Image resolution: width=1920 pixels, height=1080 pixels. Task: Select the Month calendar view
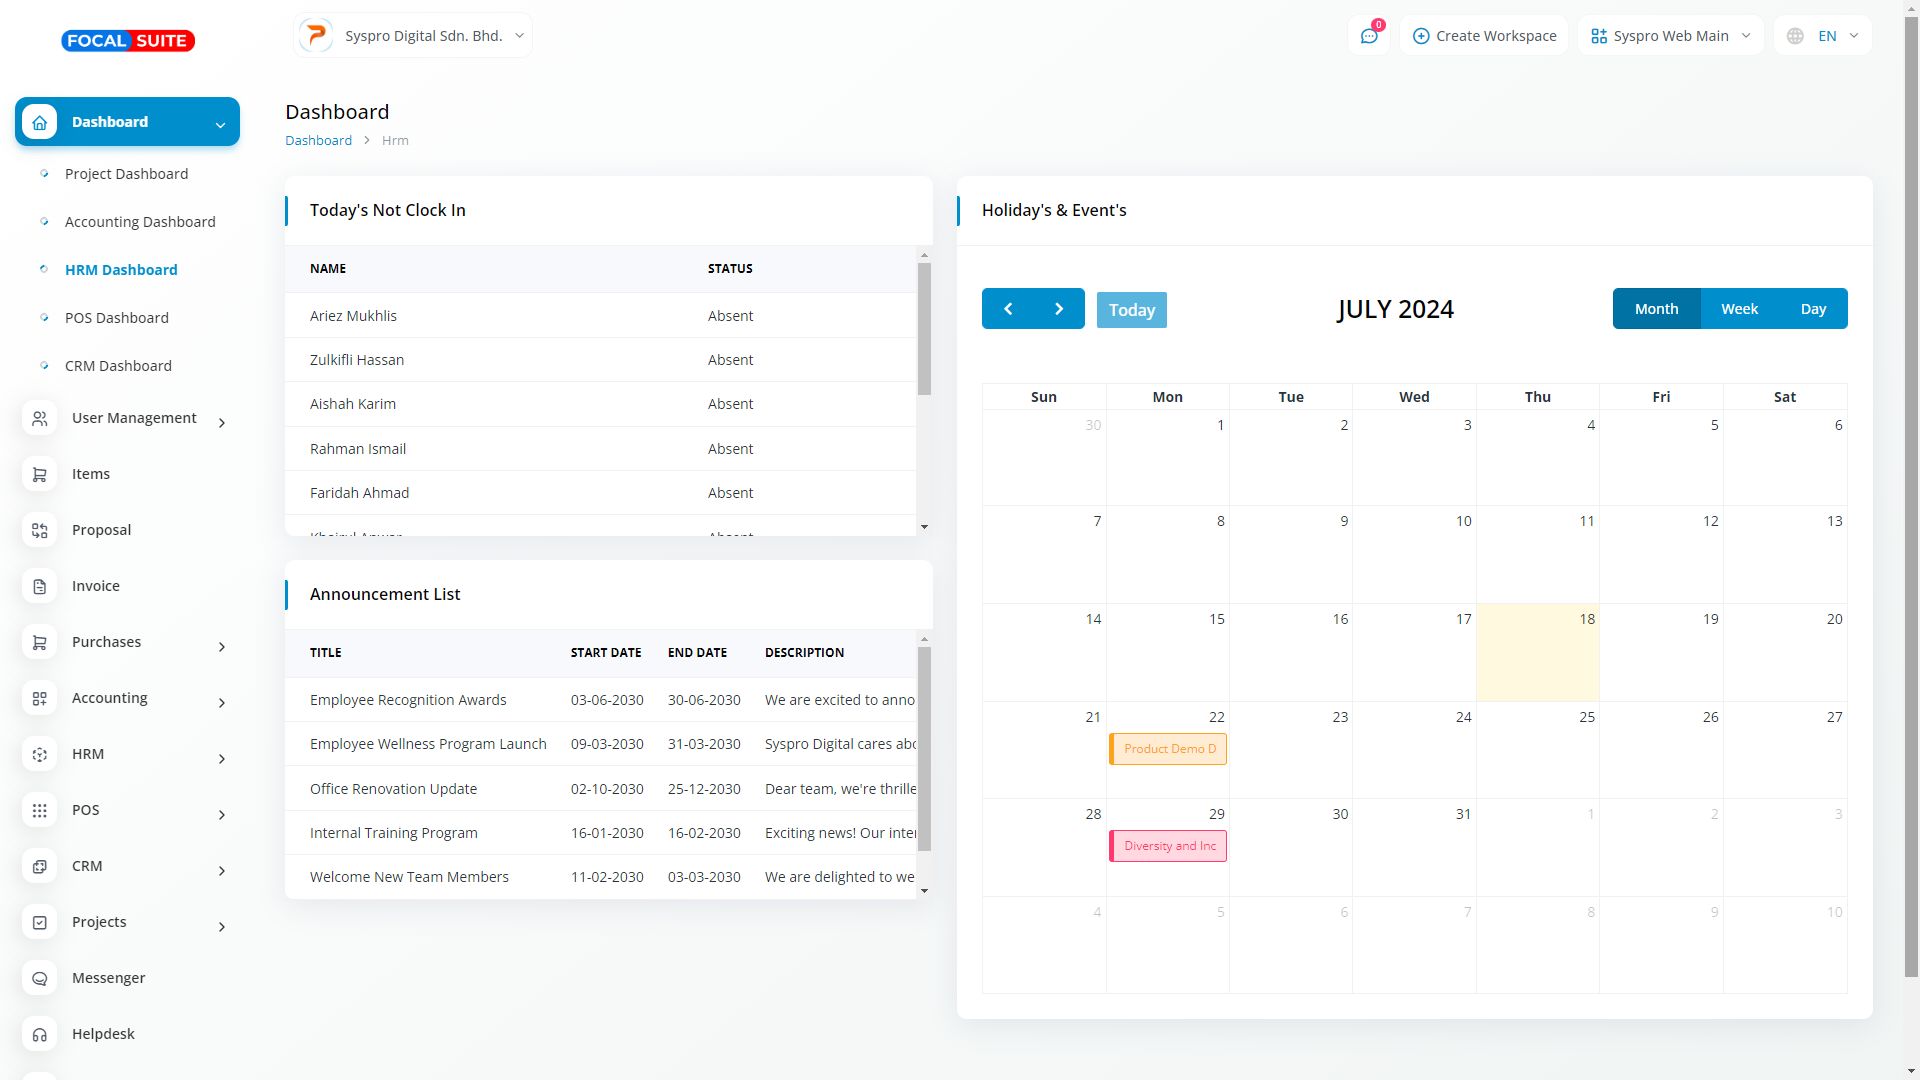coord(1656,309)
